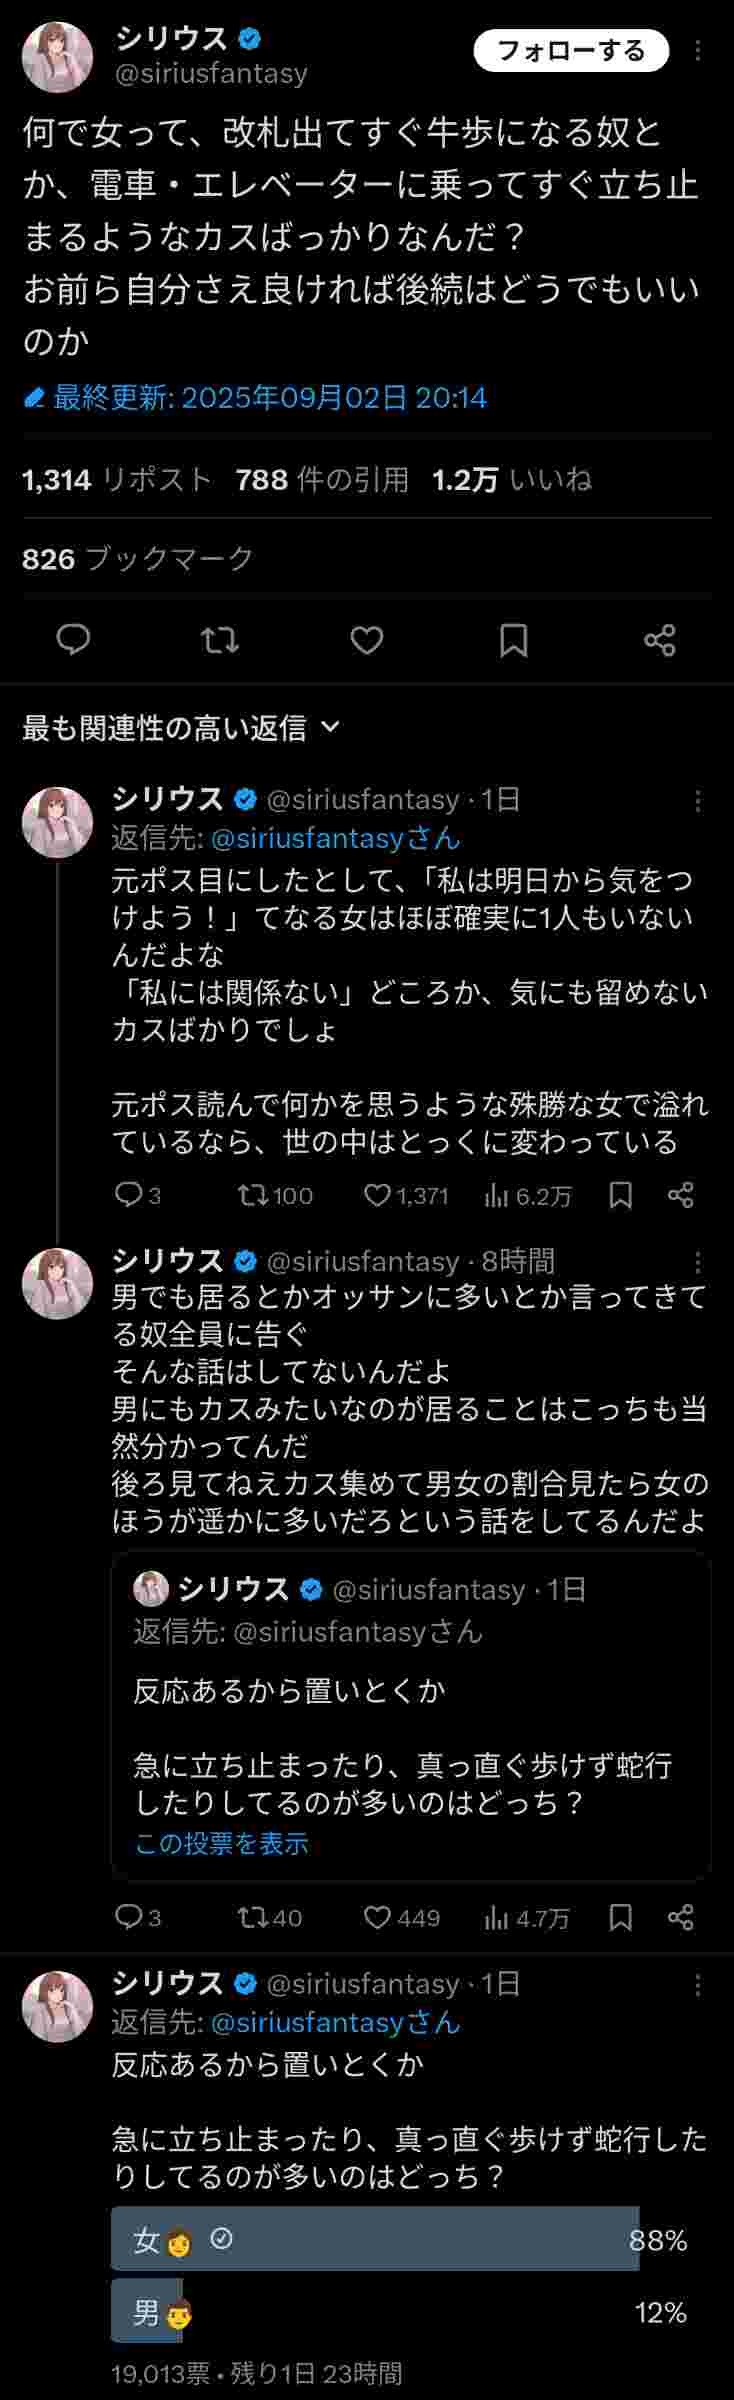This screenshot has width=734, height=2400.
Task: Open more options on the 8時間 reply
Action: [x=698, y=1262]
